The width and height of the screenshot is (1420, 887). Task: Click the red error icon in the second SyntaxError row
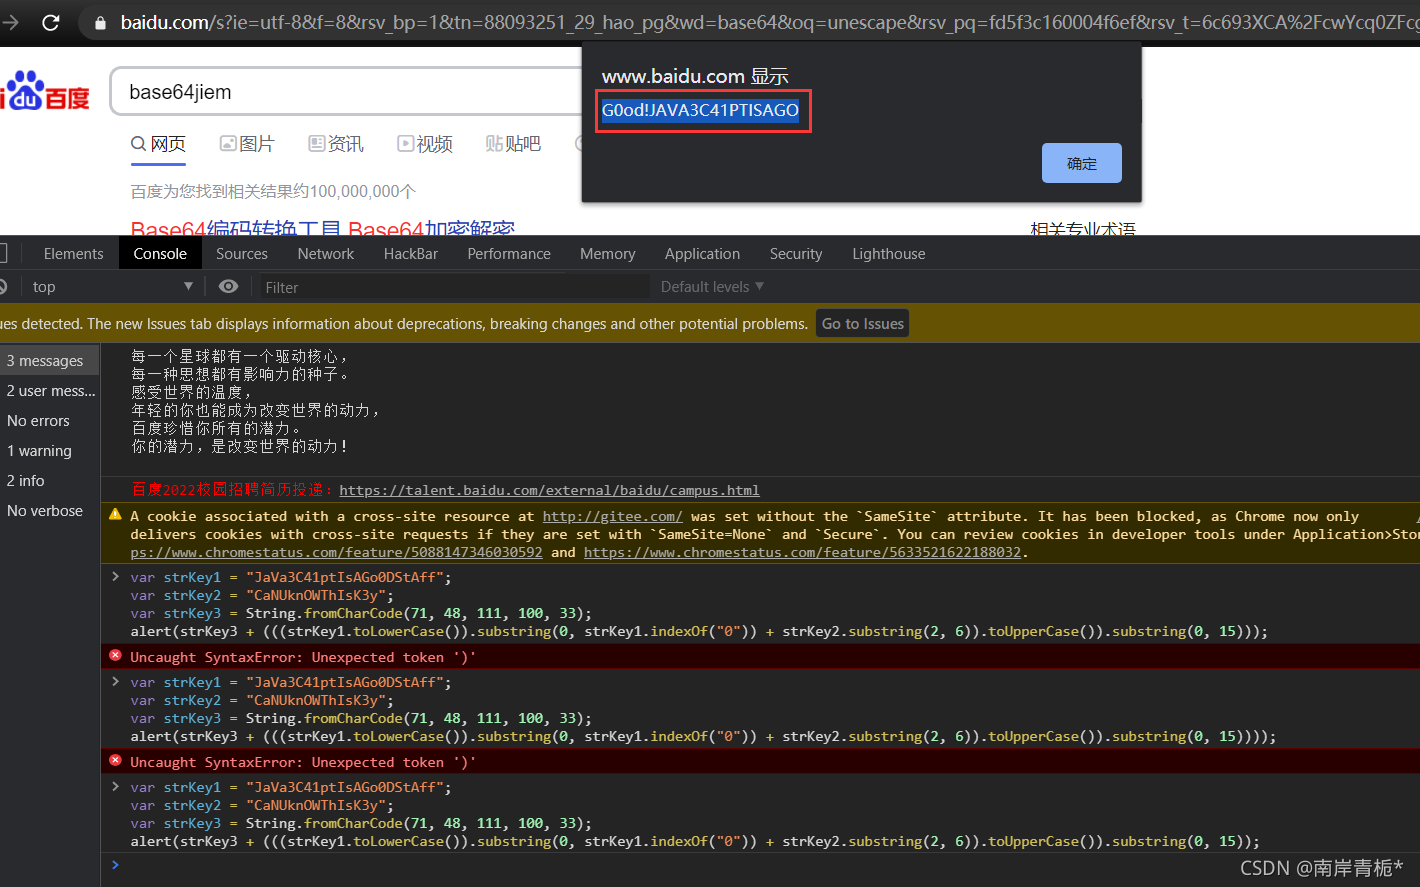coord(115,761)
